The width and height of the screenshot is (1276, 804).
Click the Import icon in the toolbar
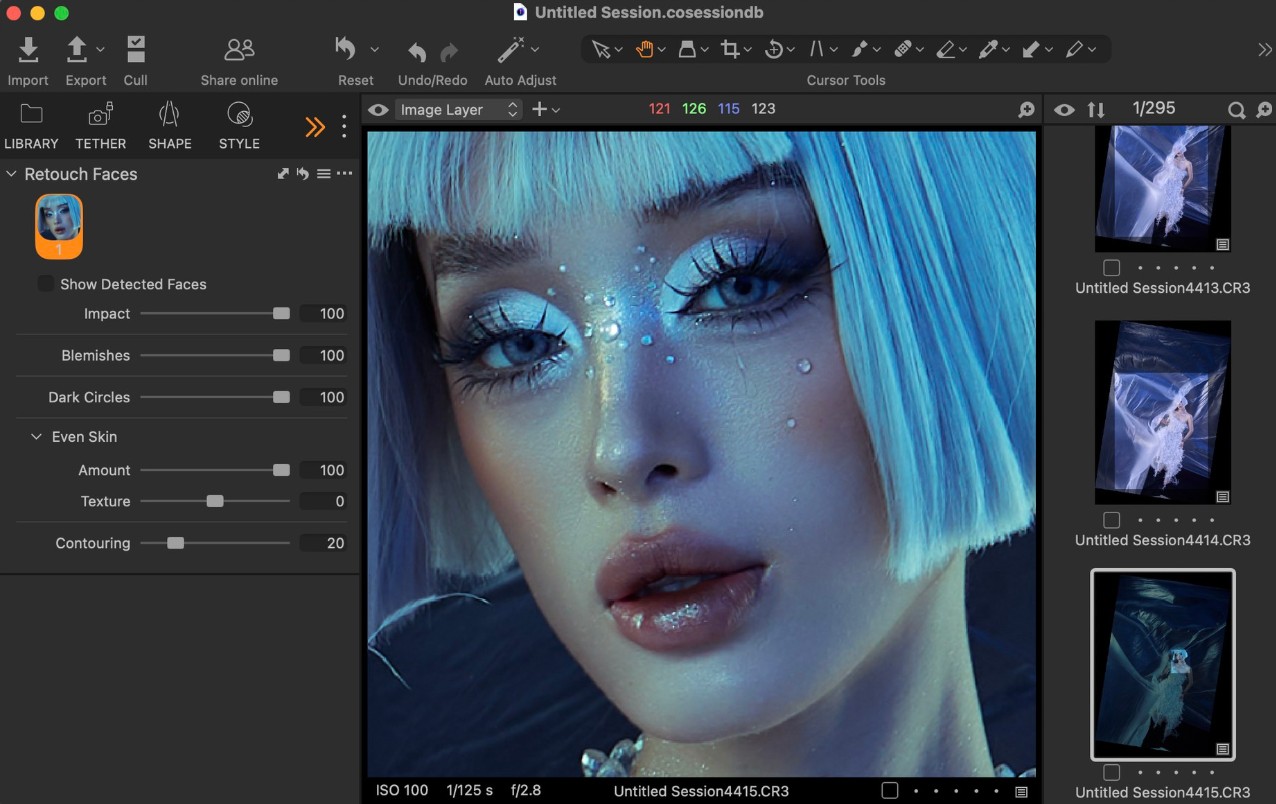(x=28, y=49)
